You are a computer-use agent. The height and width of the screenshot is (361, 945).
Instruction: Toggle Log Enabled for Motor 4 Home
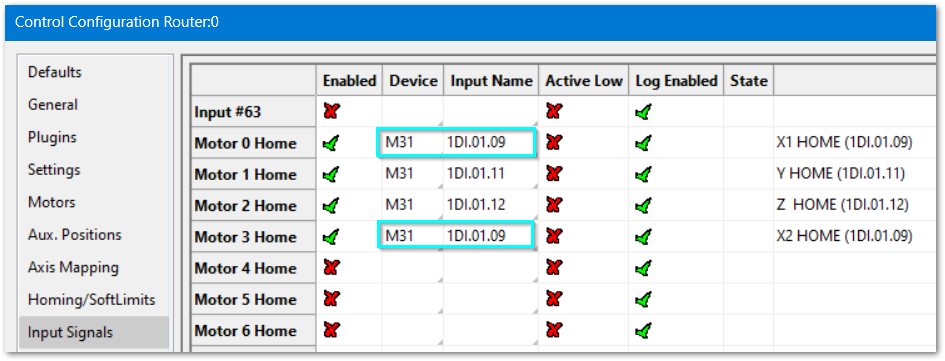[643, 268]
